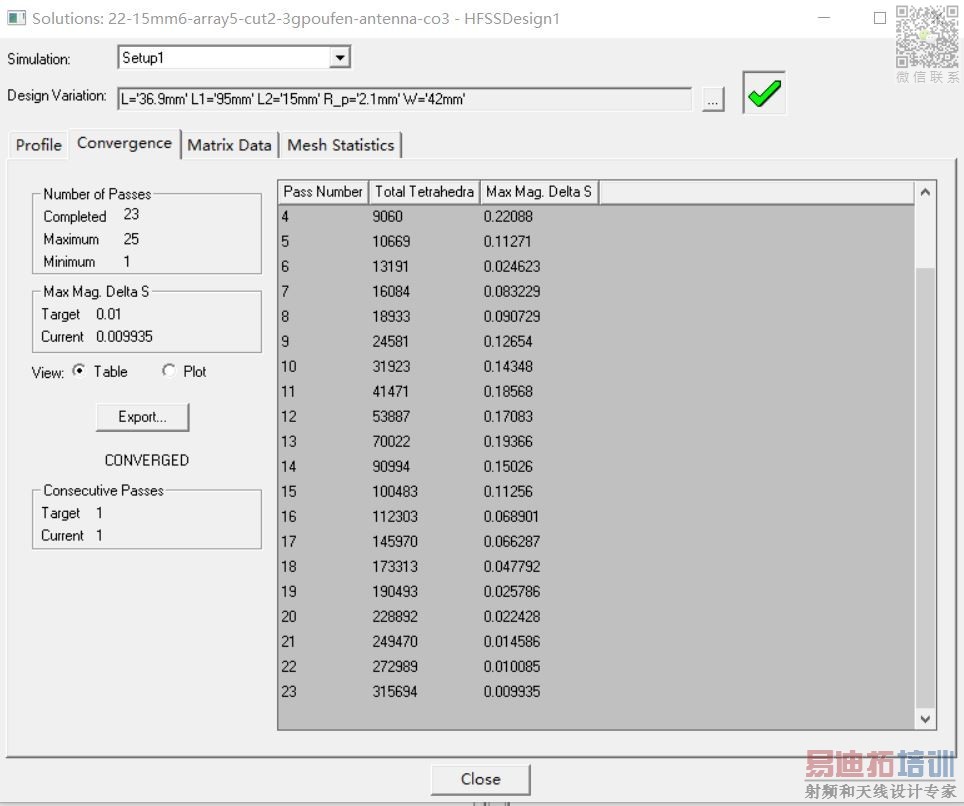Click the Design Variation text field
The width and height of the screenshot is (964, 806).
[404, 99]
